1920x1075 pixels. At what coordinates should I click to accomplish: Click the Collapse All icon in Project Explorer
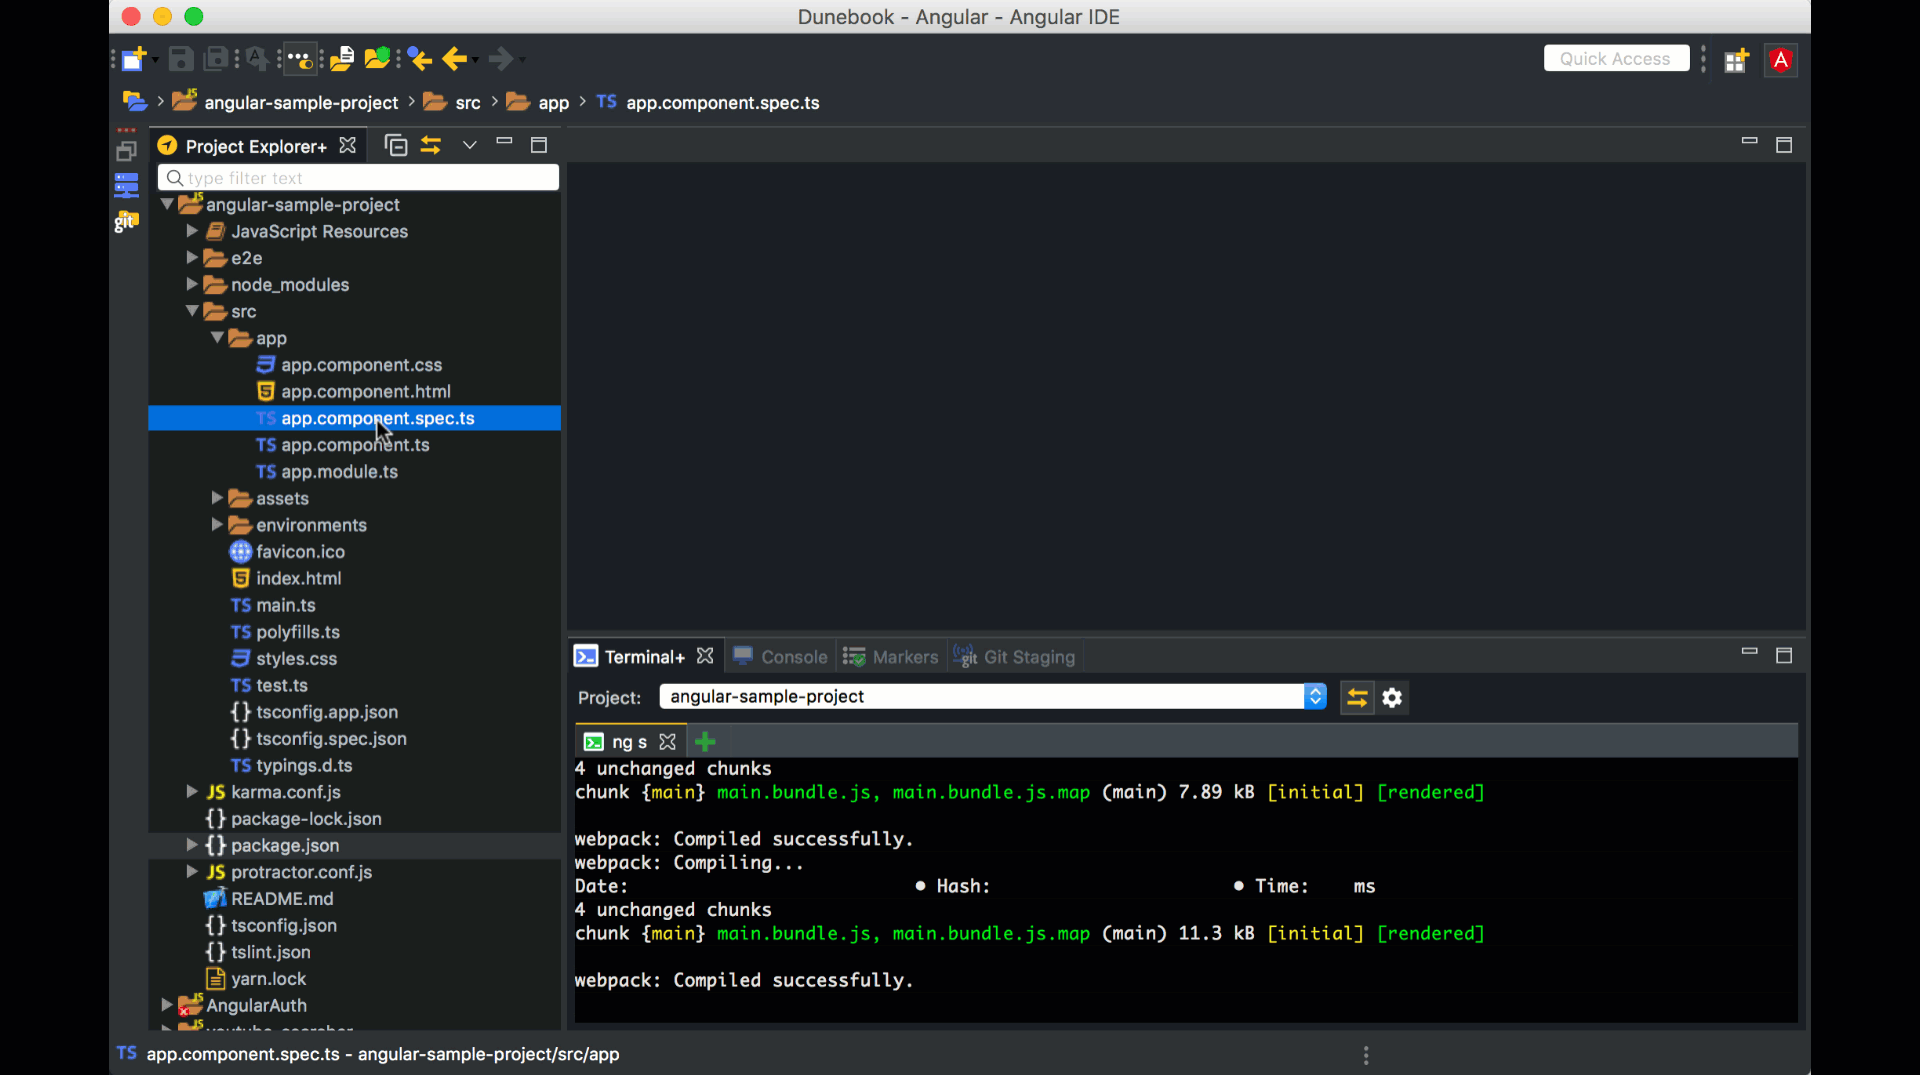396,146
